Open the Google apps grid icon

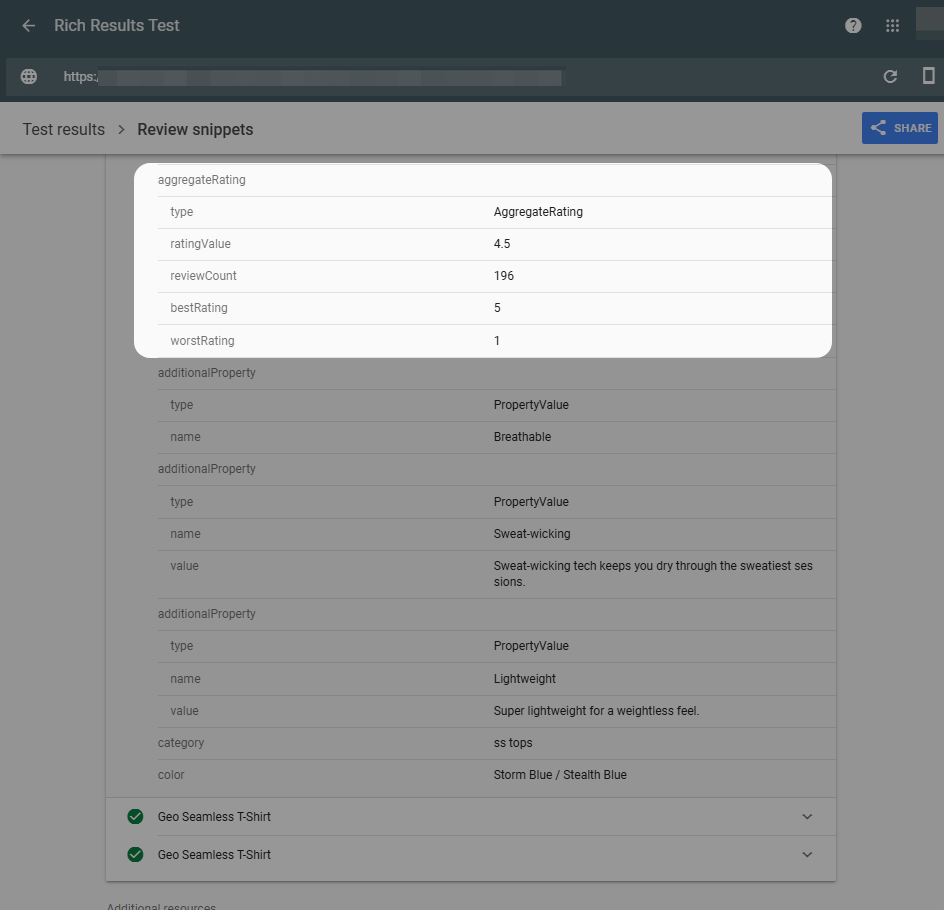tap(893, 26)
